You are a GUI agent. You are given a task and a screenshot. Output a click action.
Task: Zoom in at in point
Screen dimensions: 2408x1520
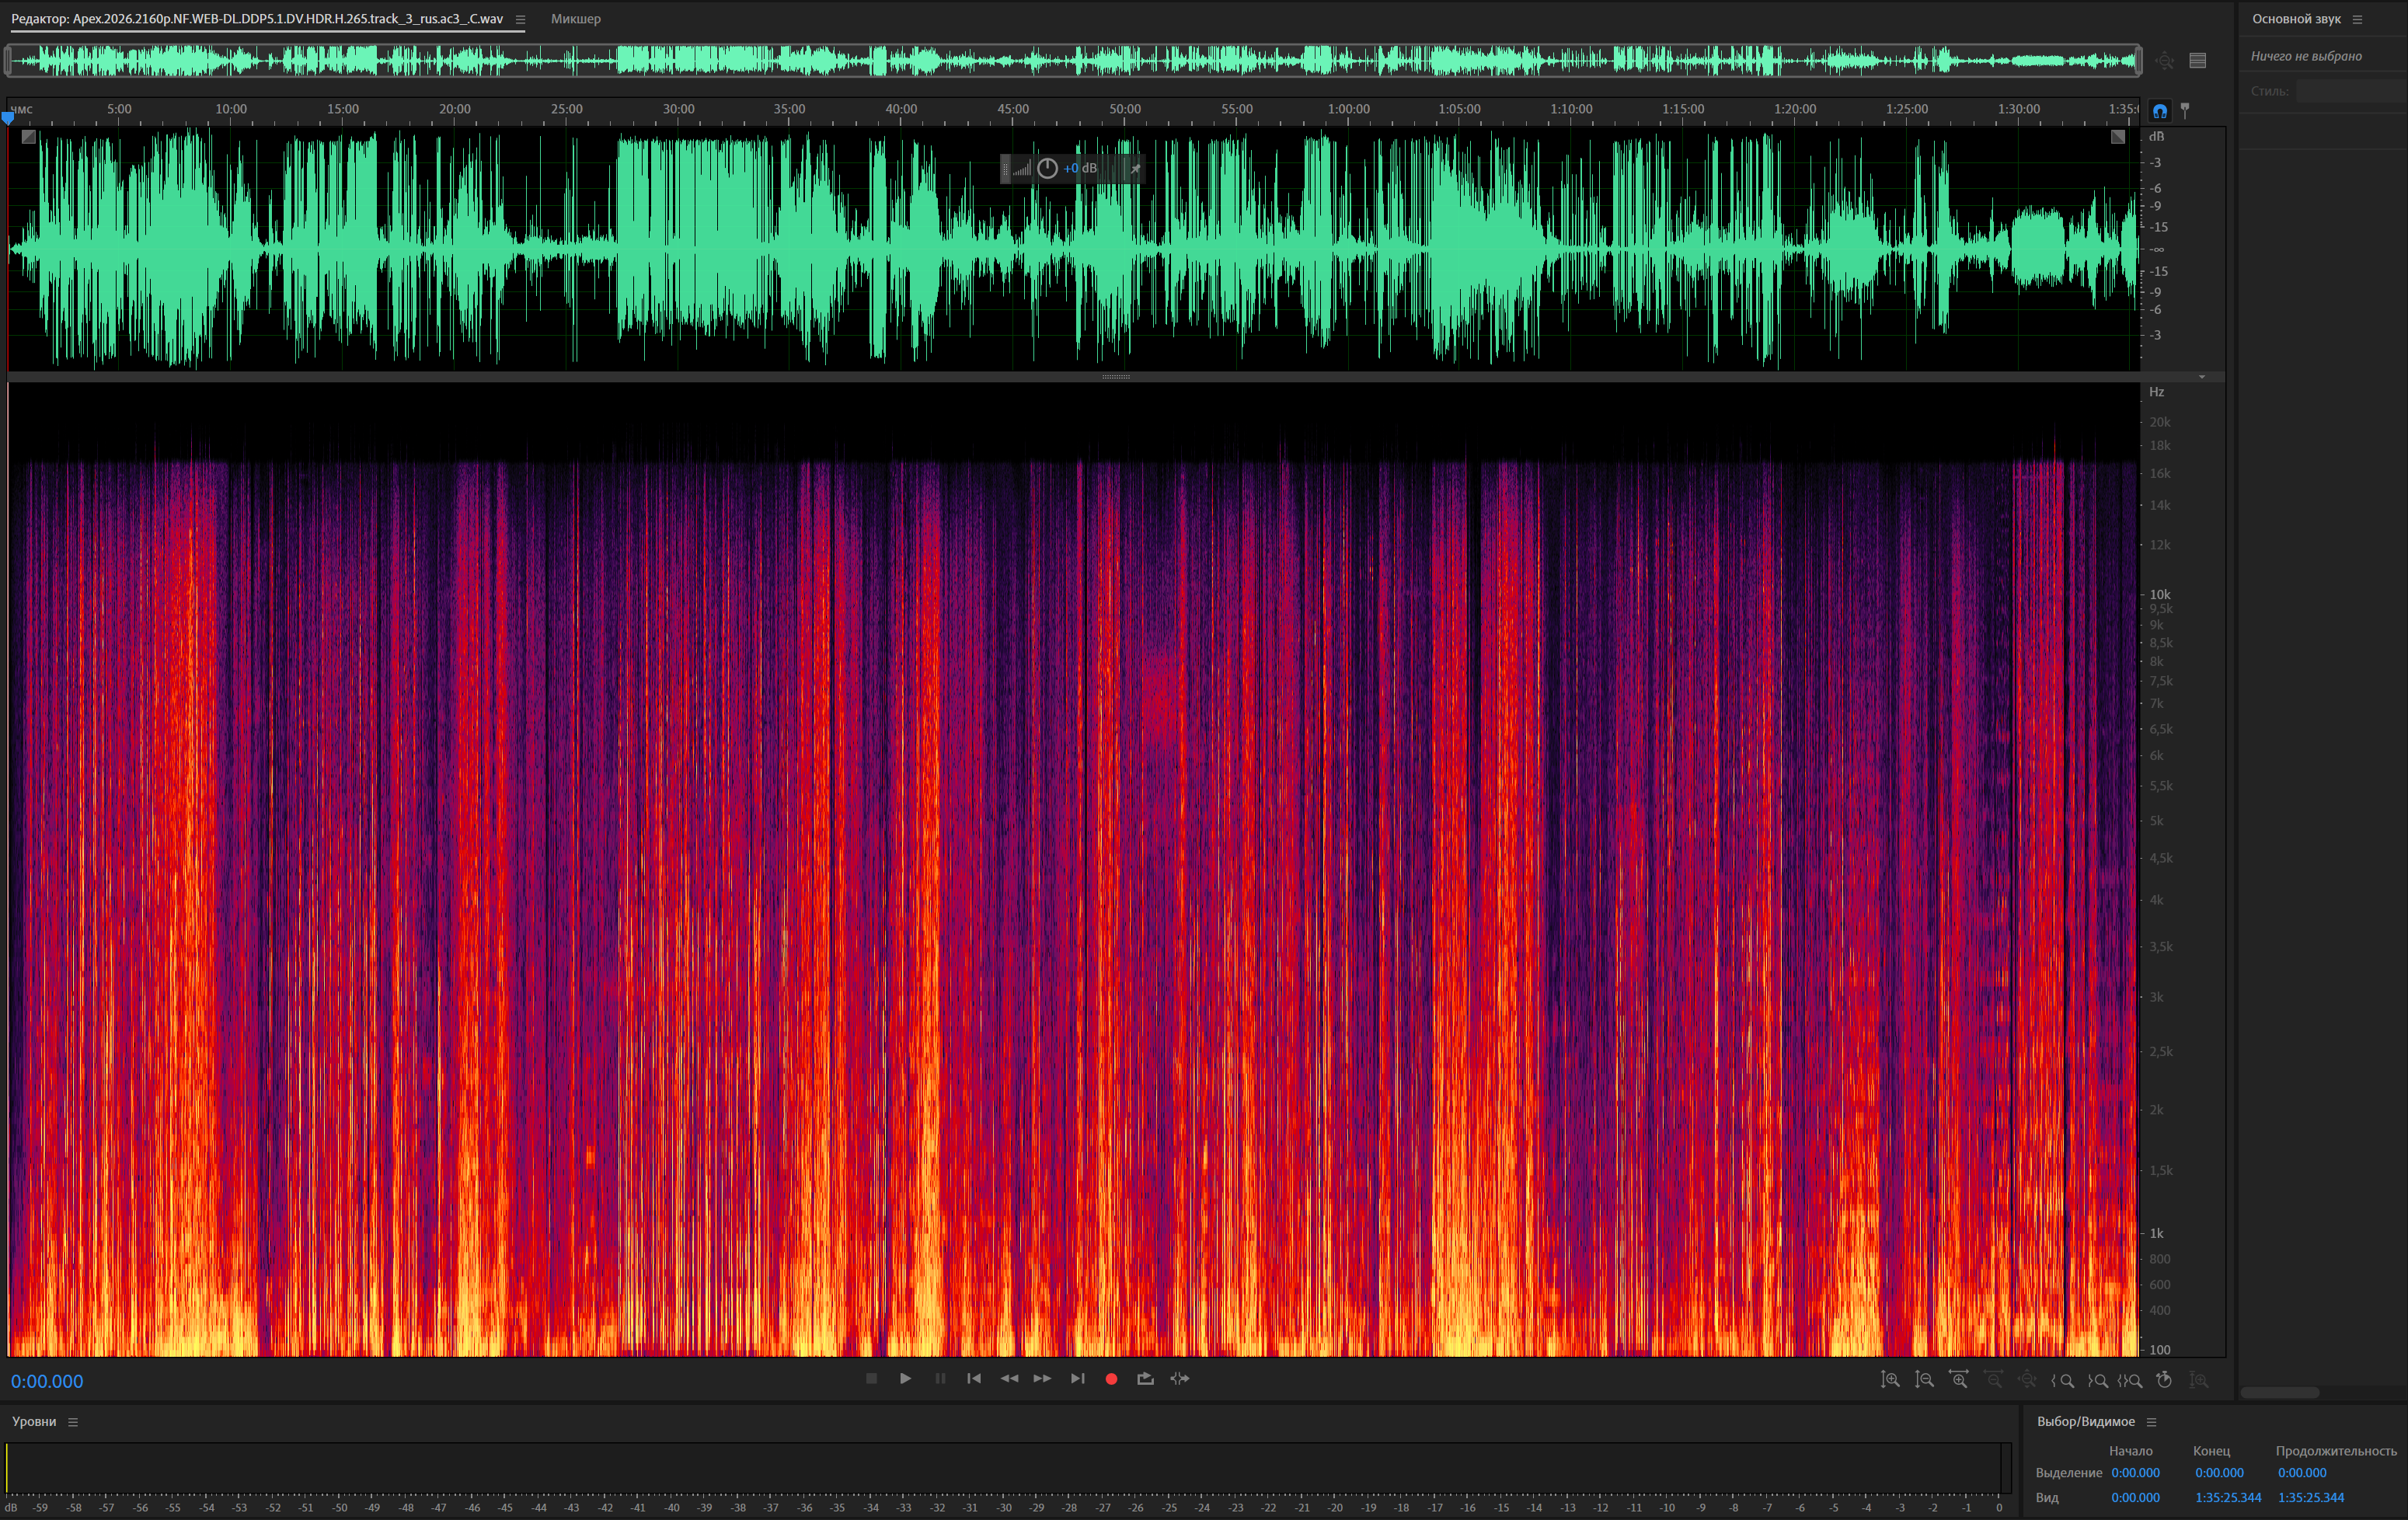click(2062, 1380)
